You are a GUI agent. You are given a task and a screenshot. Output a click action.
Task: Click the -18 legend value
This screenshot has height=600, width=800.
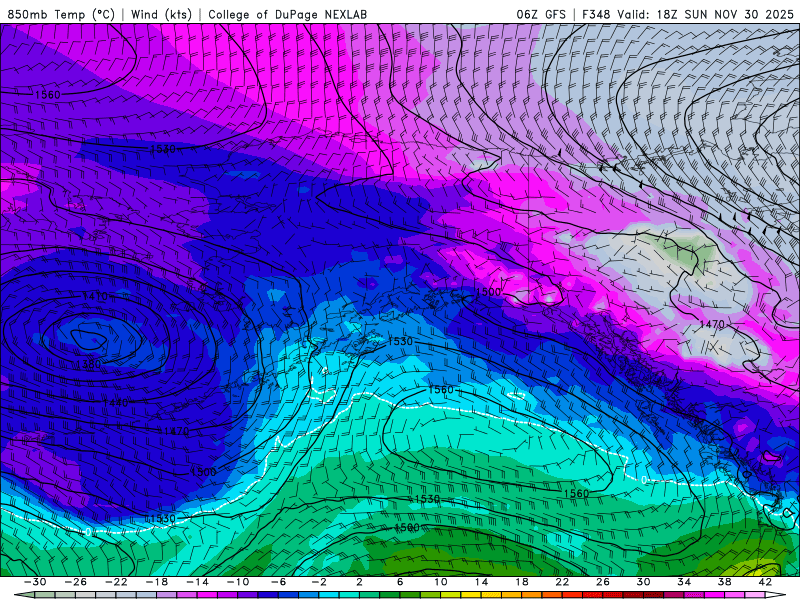pos(157,582)
